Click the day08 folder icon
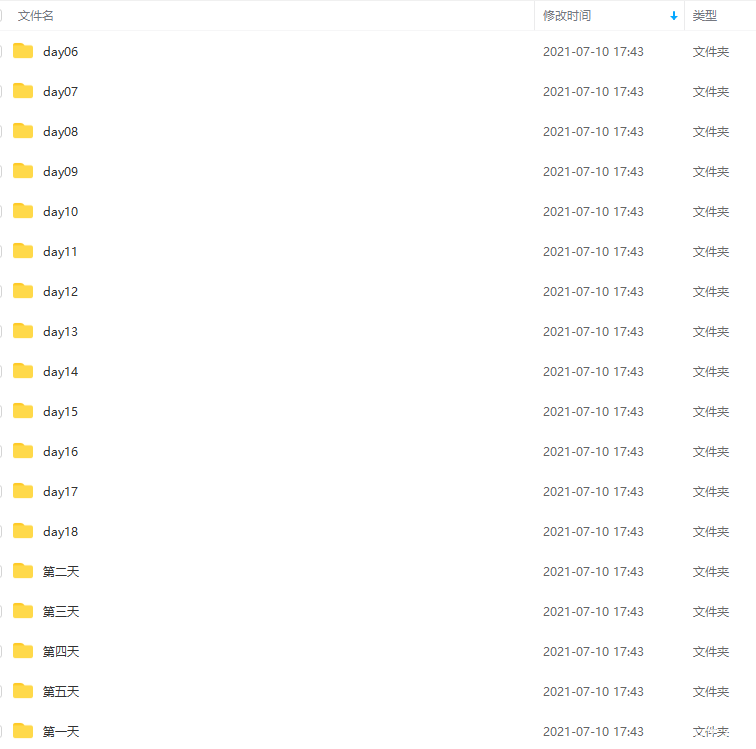The image size is (756, 749). point(23,131)
